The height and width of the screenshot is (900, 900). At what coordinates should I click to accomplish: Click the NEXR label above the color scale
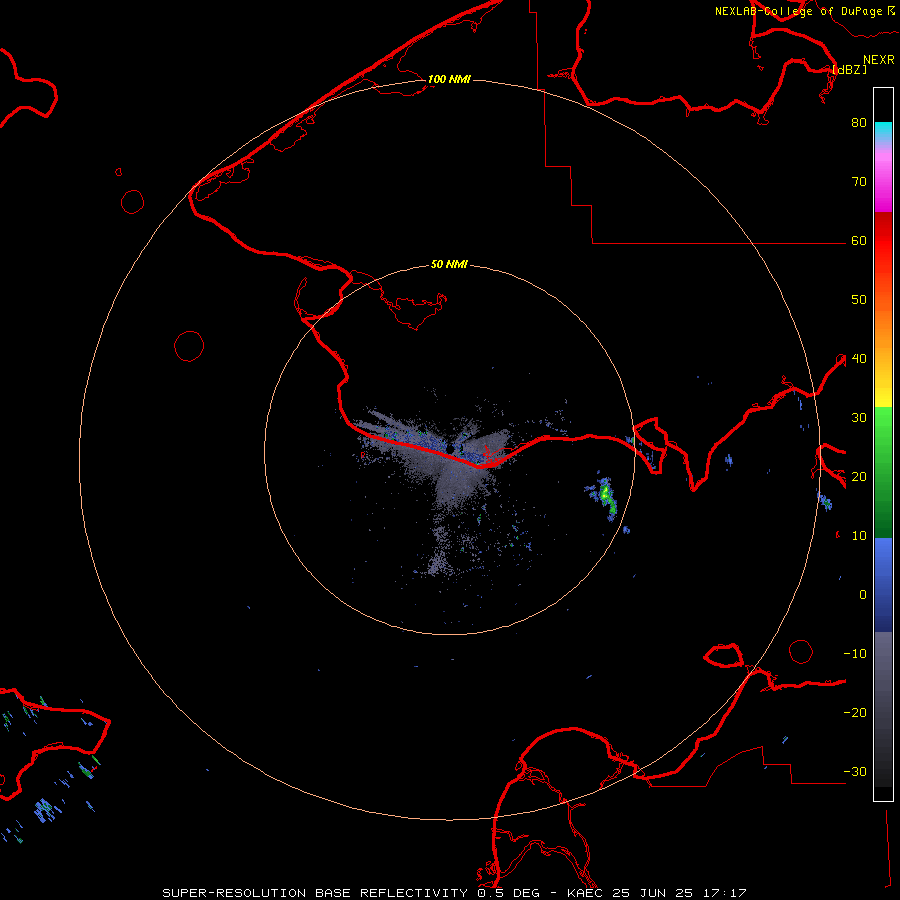[879, 60]
